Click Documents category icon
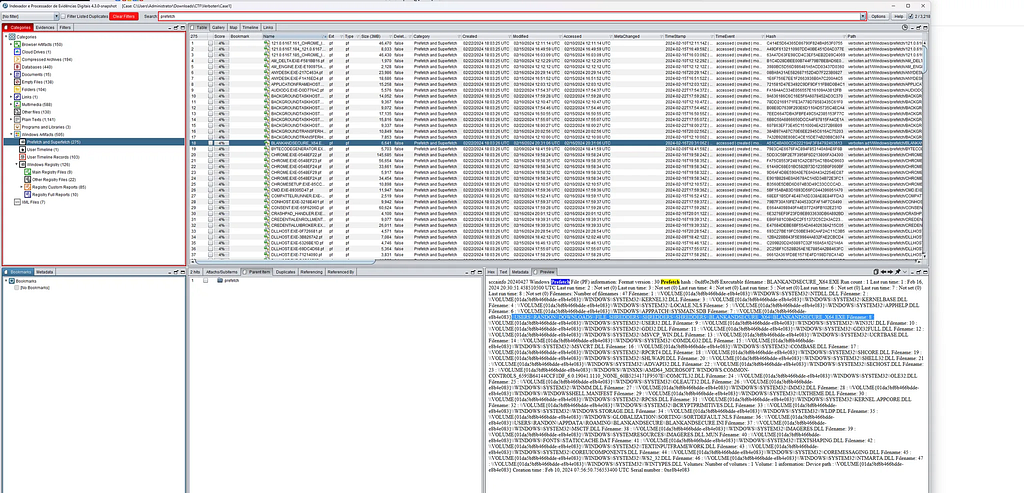 click(16, 74)
